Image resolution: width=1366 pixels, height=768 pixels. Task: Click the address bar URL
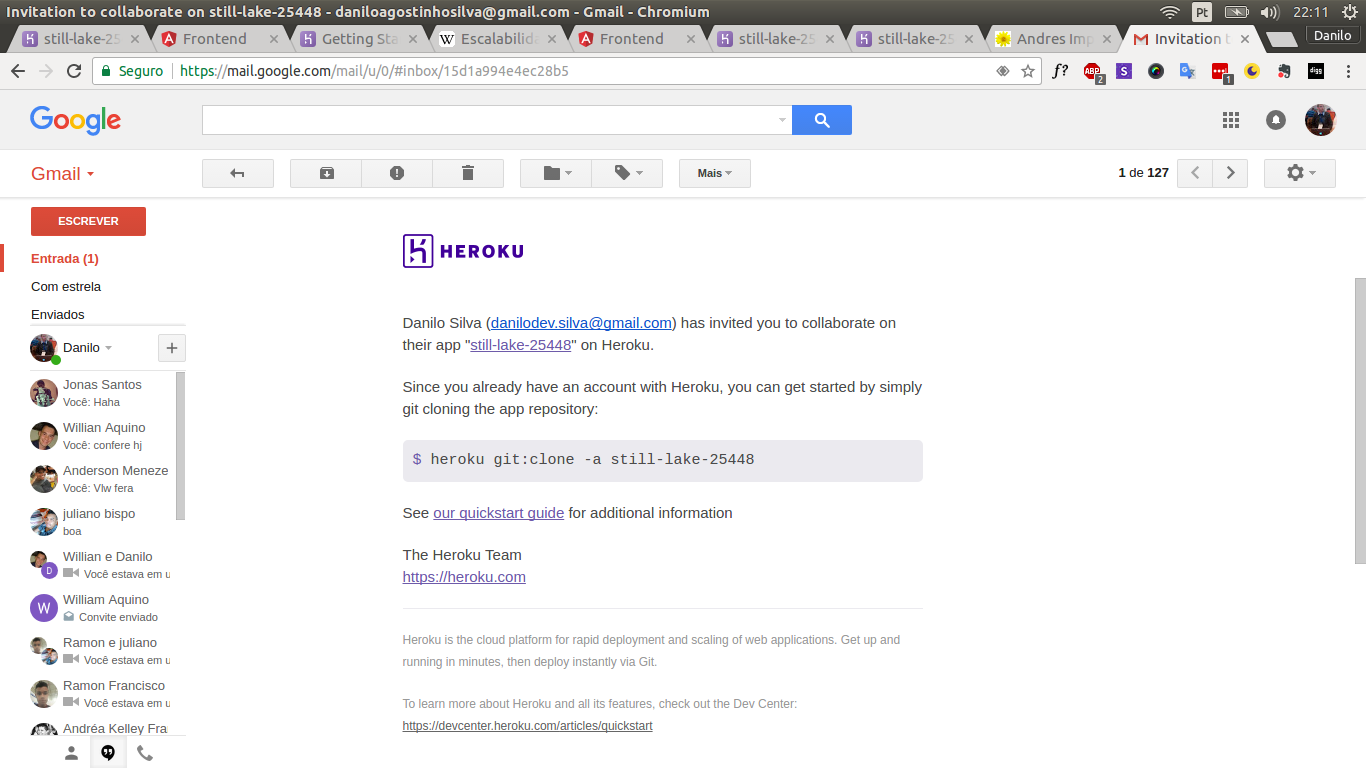point(374,71)
